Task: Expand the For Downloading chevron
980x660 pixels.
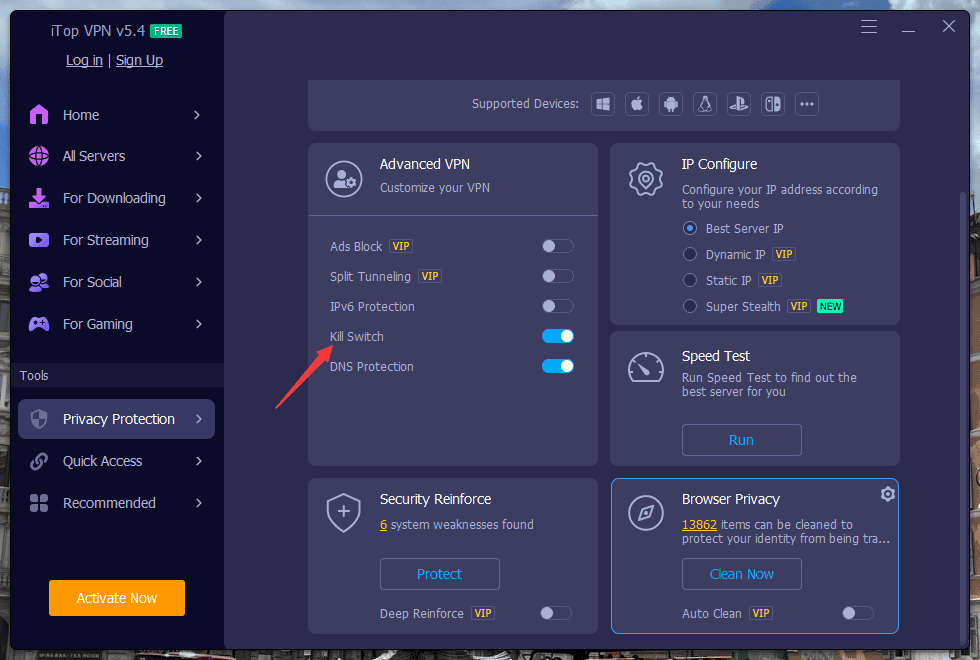Action: 199,198
